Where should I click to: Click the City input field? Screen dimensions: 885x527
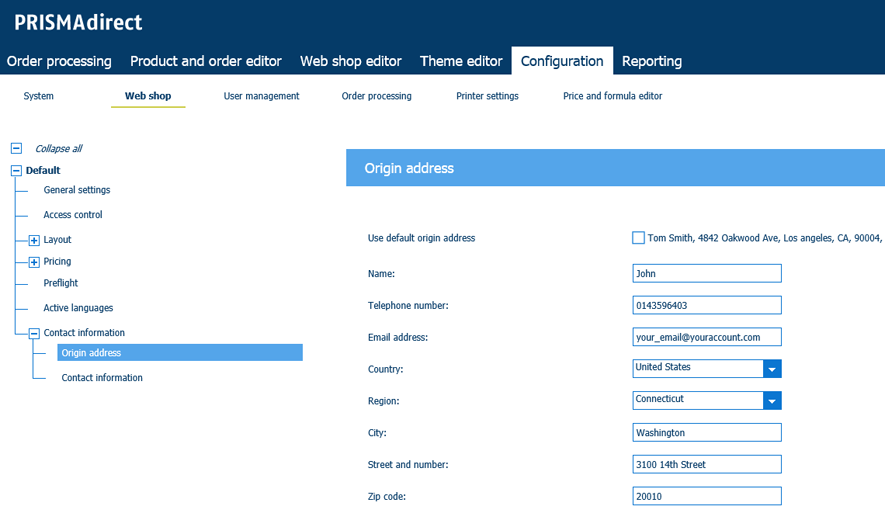click(x=707, y=433)
